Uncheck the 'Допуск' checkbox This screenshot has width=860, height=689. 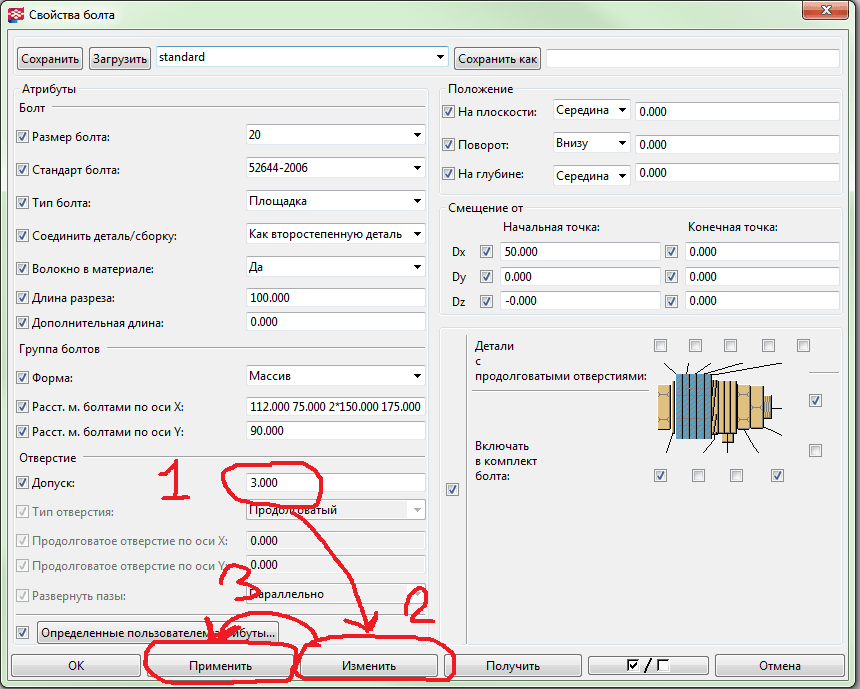pyautogui.click(x=23, y=484)
